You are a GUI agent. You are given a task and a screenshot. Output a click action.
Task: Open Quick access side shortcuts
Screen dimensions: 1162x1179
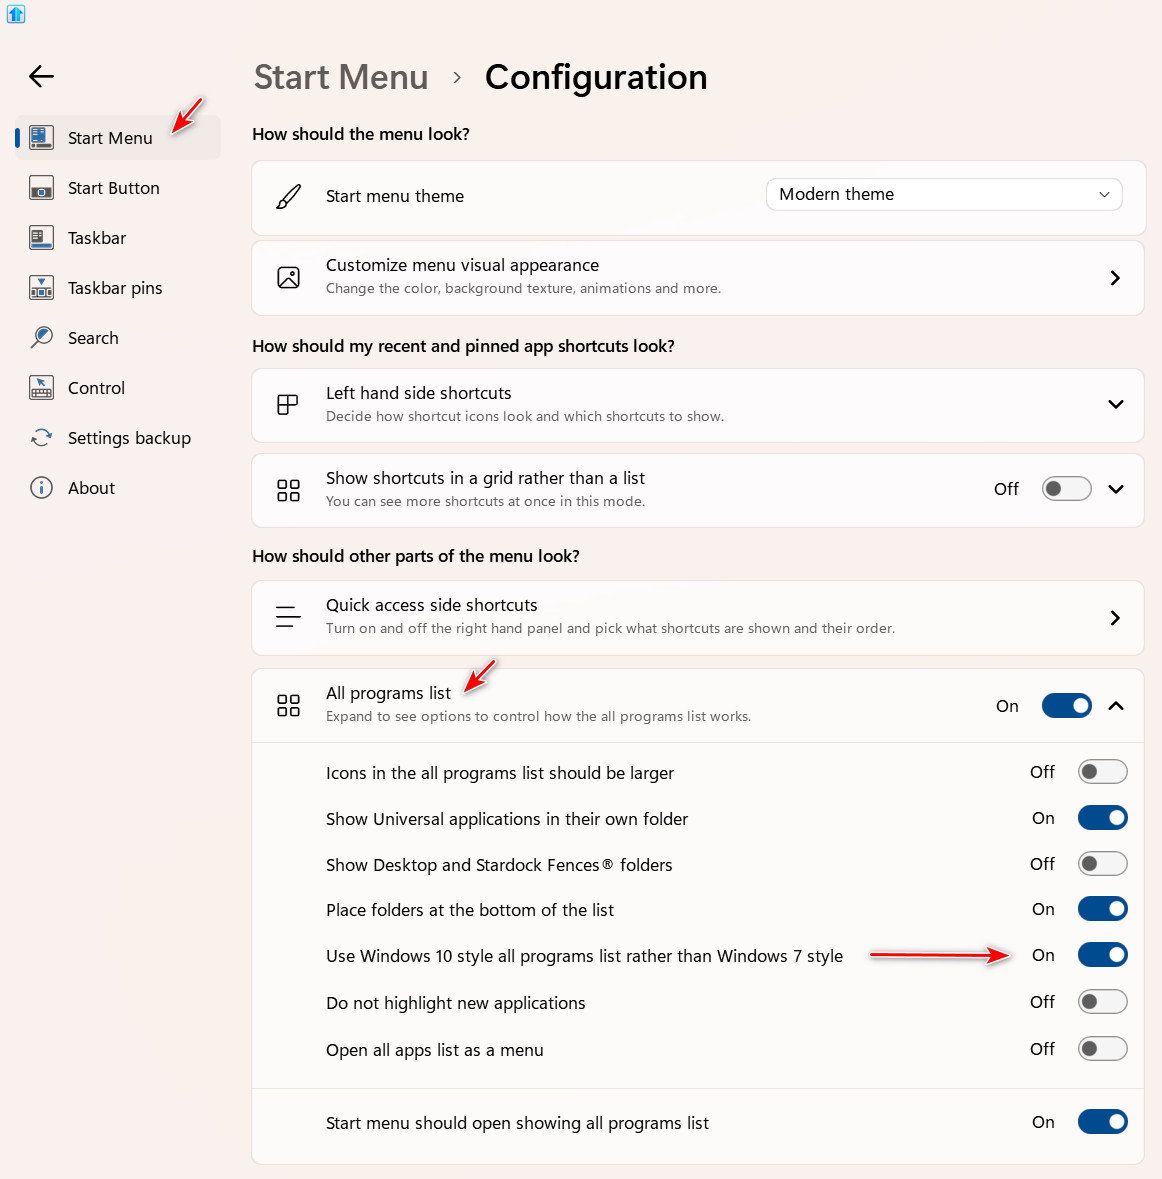click(697, 618)
